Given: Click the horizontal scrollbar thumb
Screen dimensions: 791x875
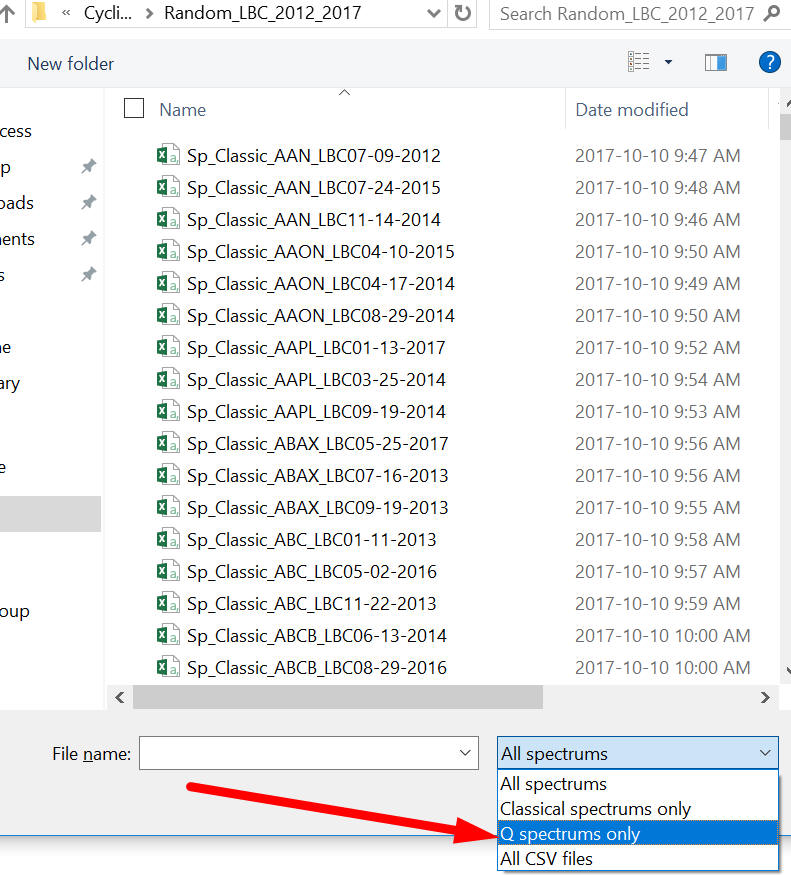Looking at the screenshot, I should [337, 697].
